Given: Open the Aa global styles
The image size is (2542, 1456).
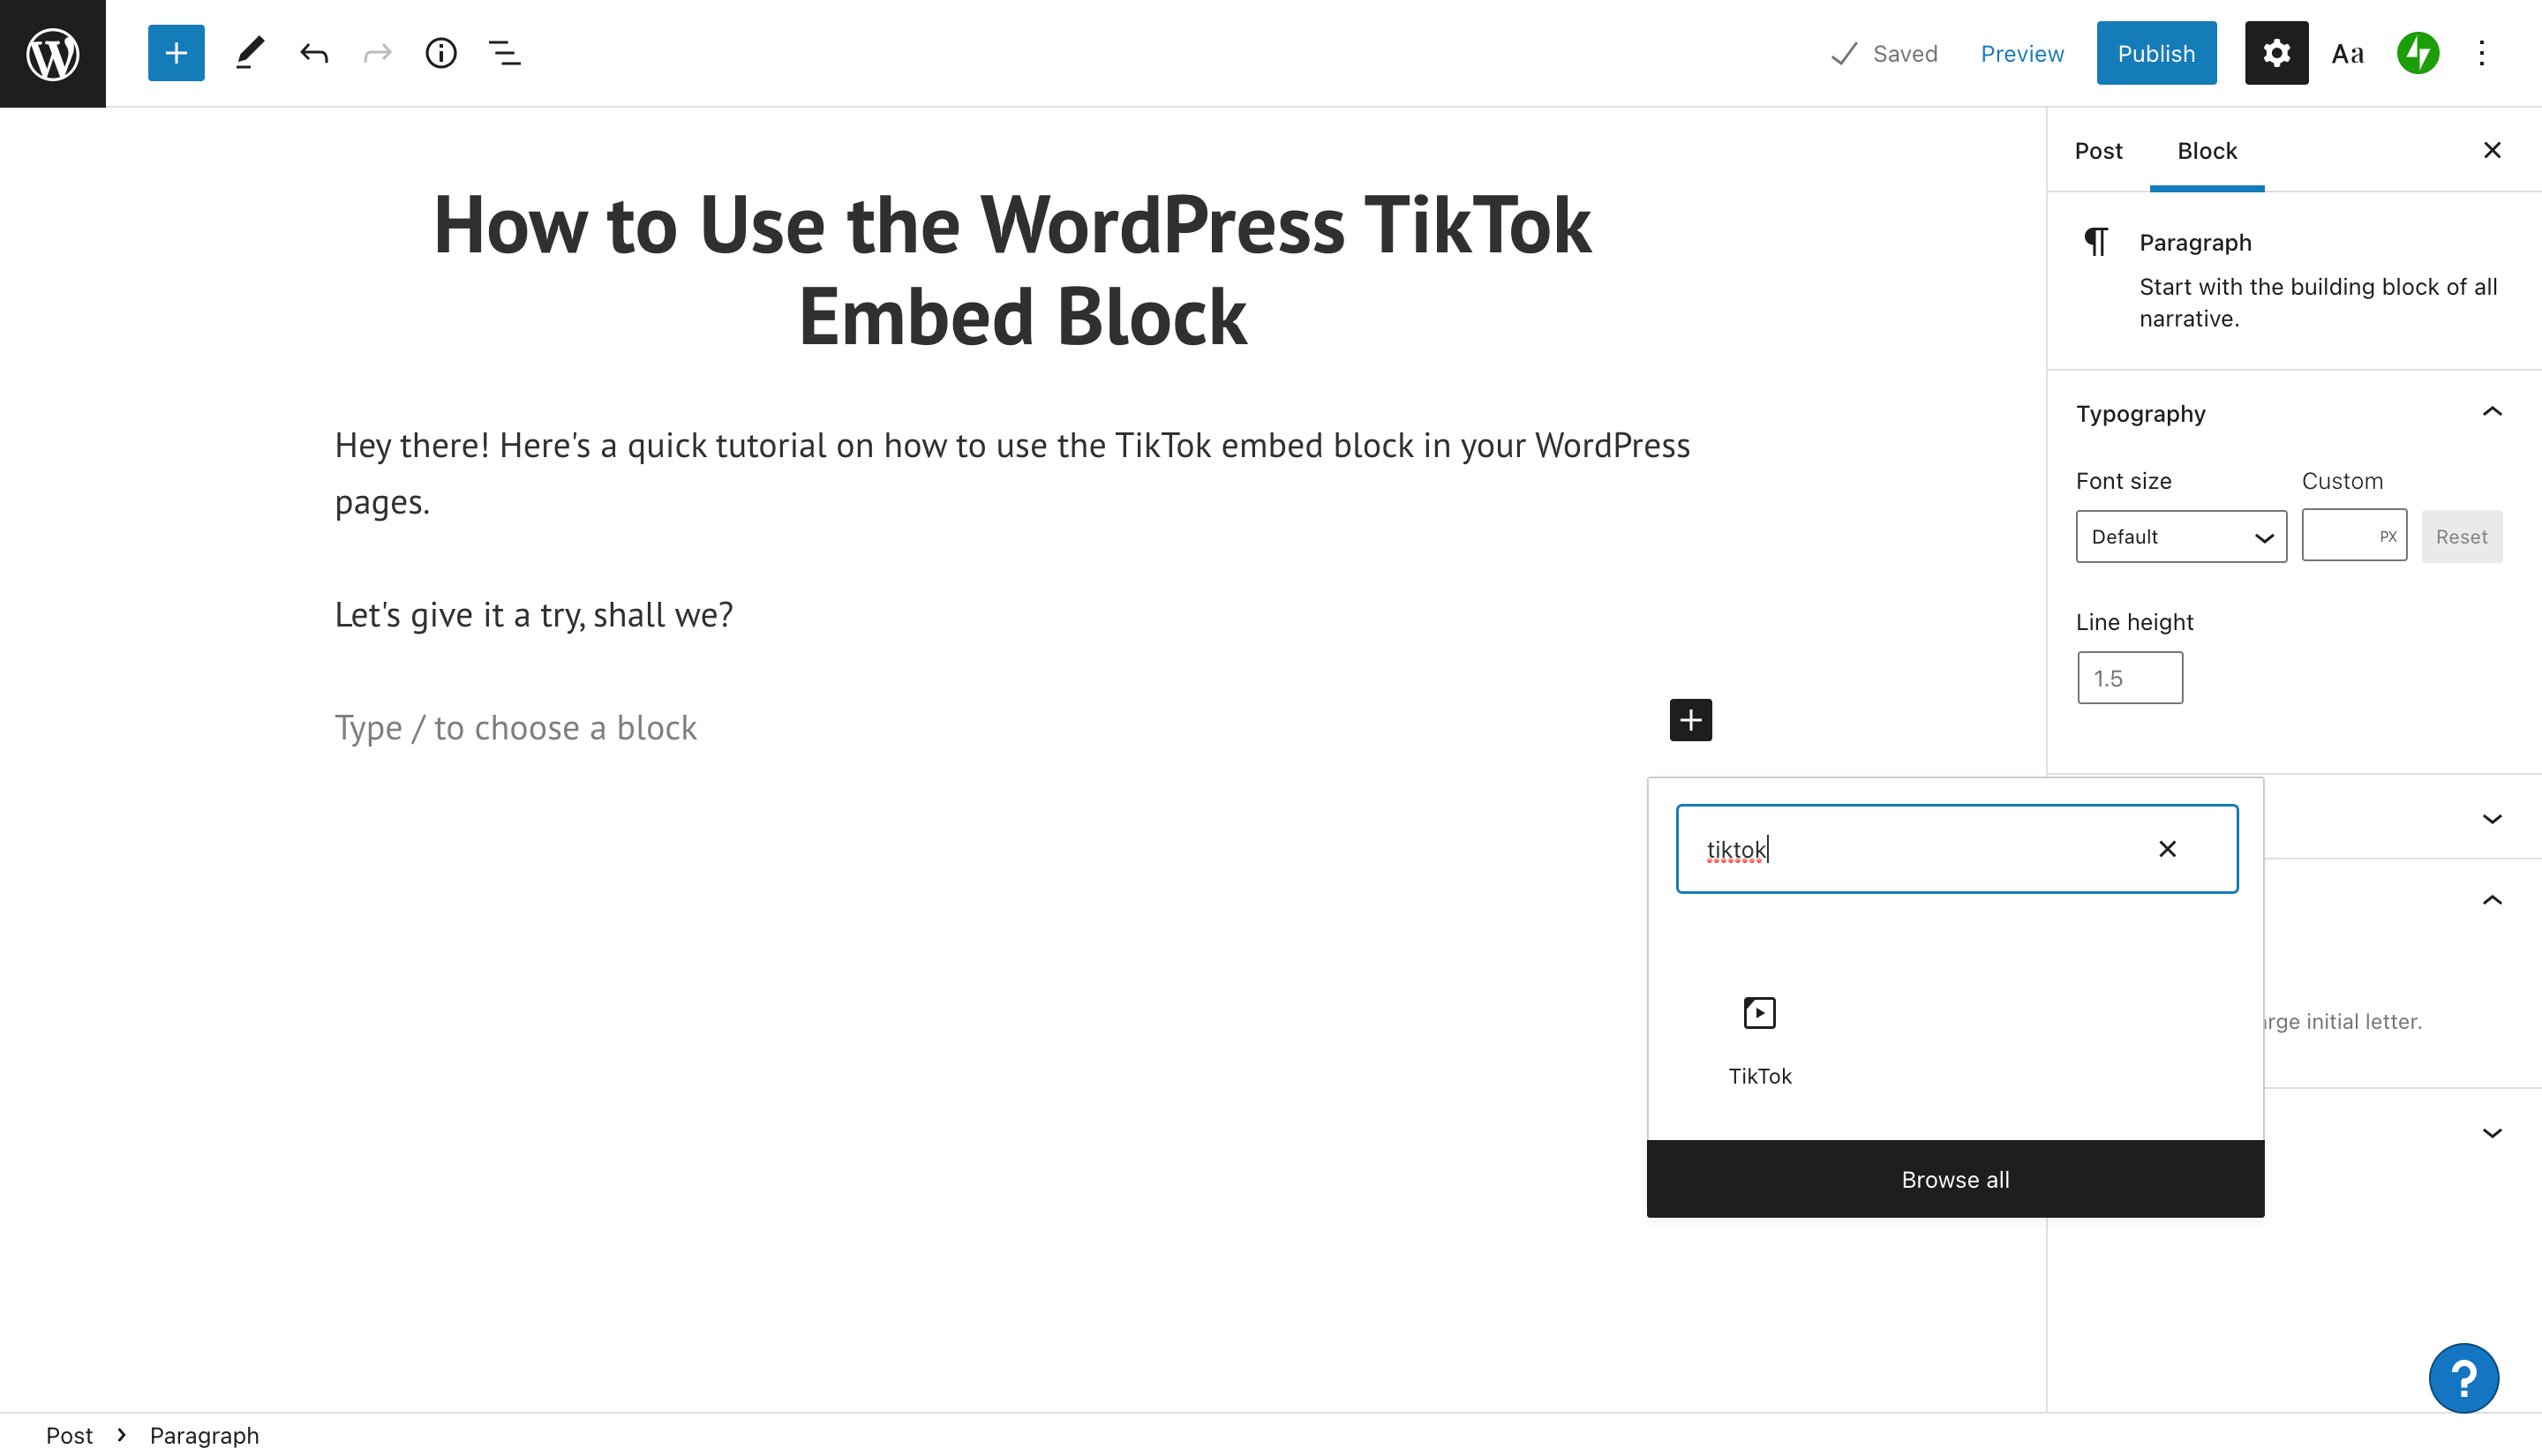Looking at the screenshot, I should [x=2348, y=53].
